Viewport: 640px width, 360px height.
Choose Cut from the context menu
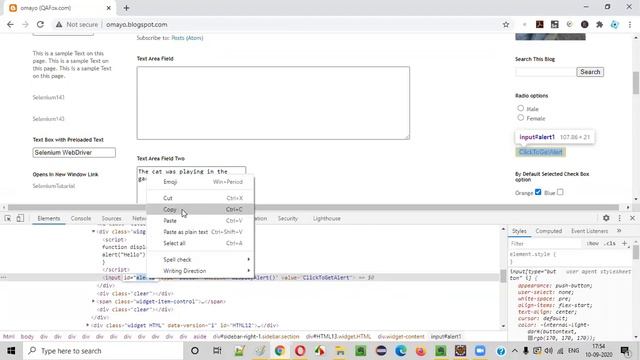tap(200, 198)
